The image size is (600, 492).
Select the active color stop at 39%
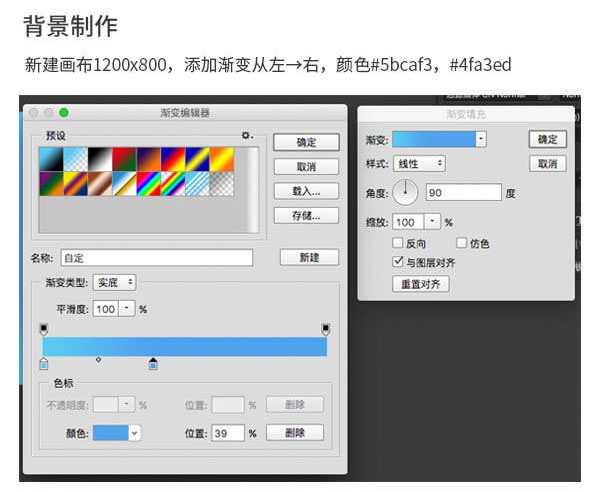point(153,363)
